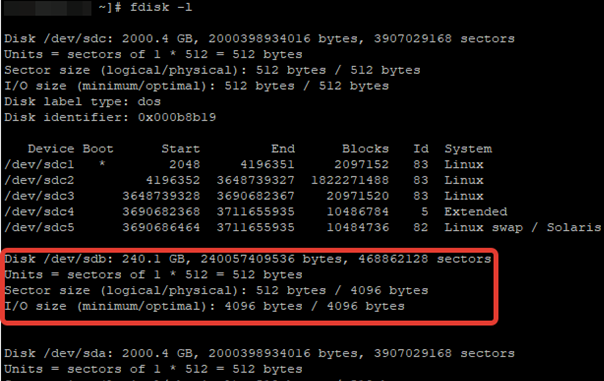Click start sector value 3648739328
This screenshot has height=381, width=604.
coord(161,196)
